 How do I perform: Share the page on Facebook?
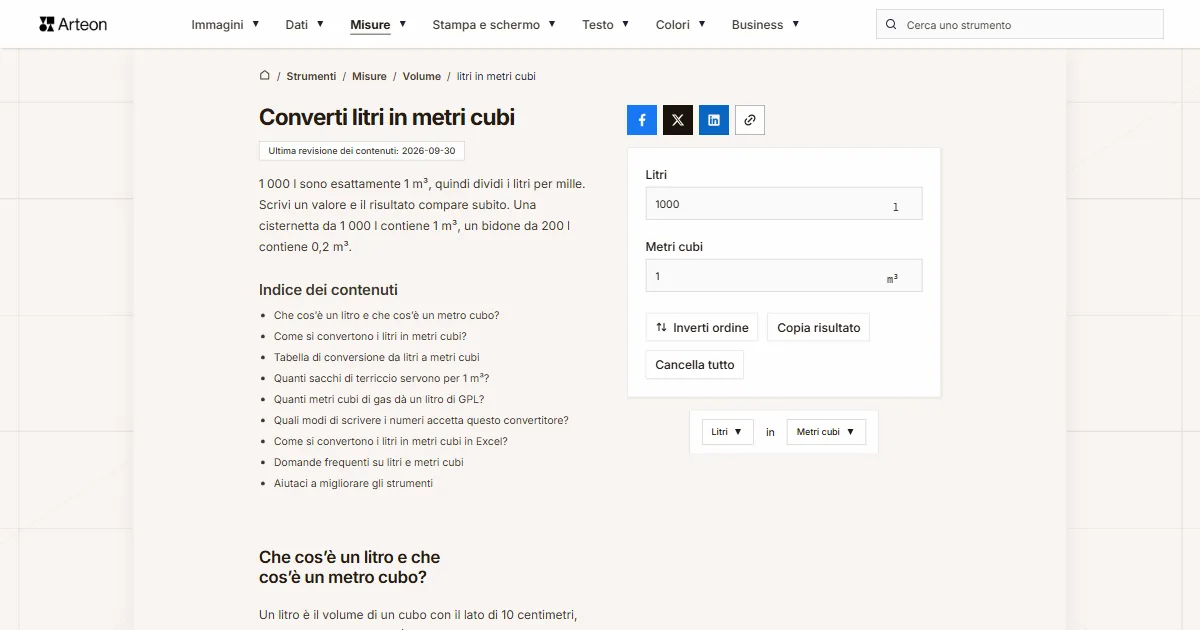[x=642, y=120]
